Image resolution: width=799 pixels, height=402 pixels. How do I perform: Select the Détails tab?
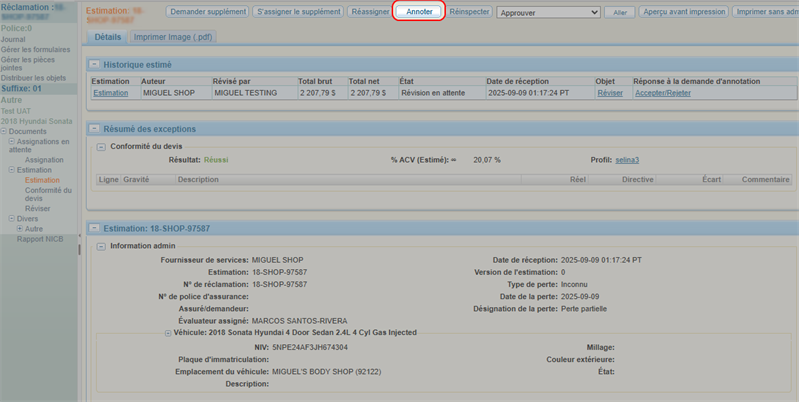(107, 37)
